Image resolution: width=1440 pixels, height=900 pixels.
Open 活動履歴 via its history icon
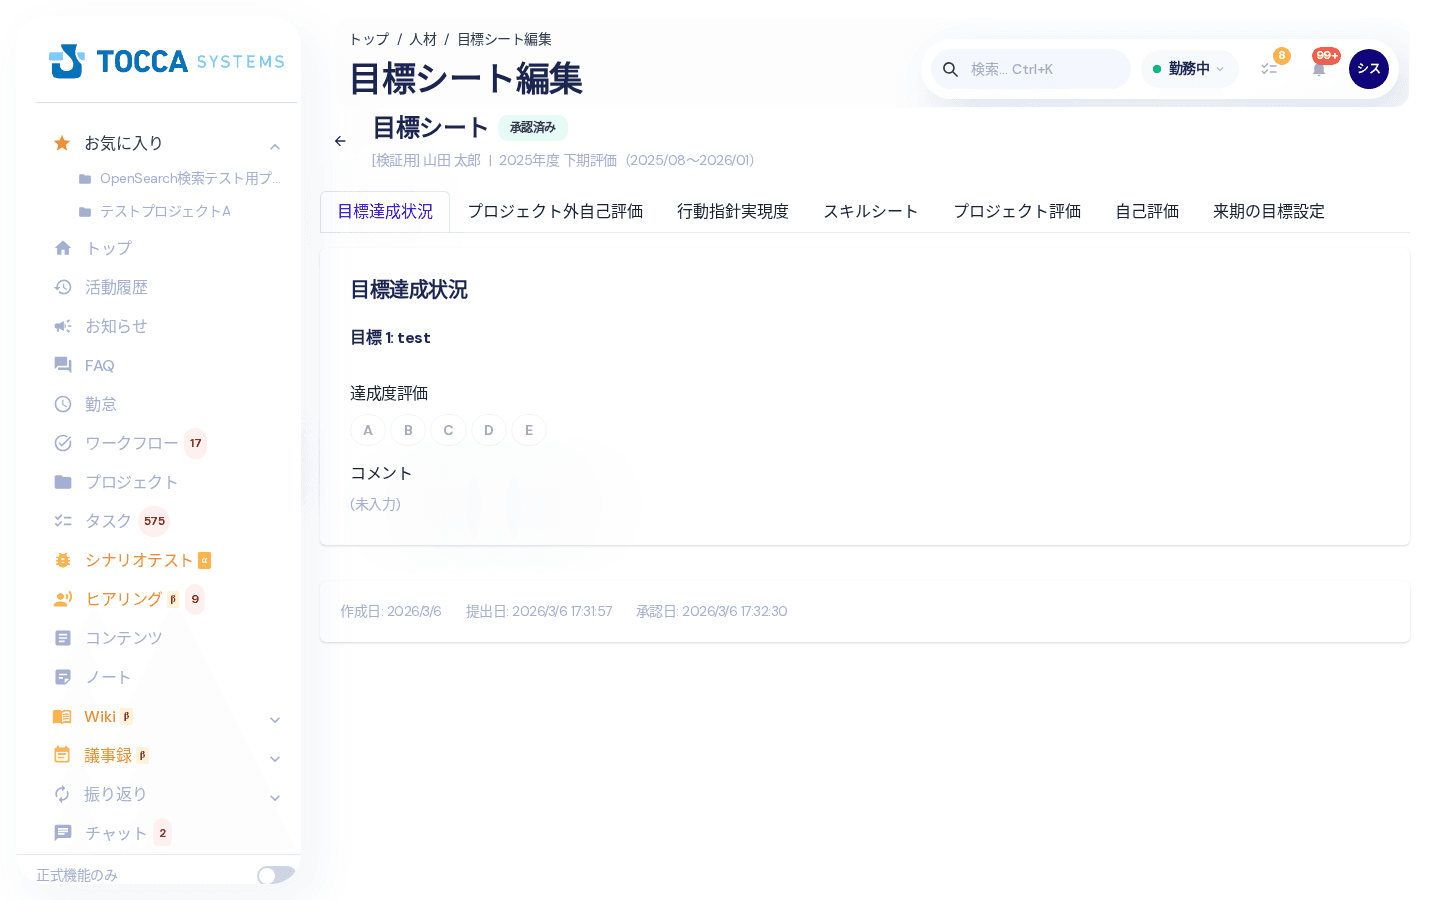coord(63,287)
